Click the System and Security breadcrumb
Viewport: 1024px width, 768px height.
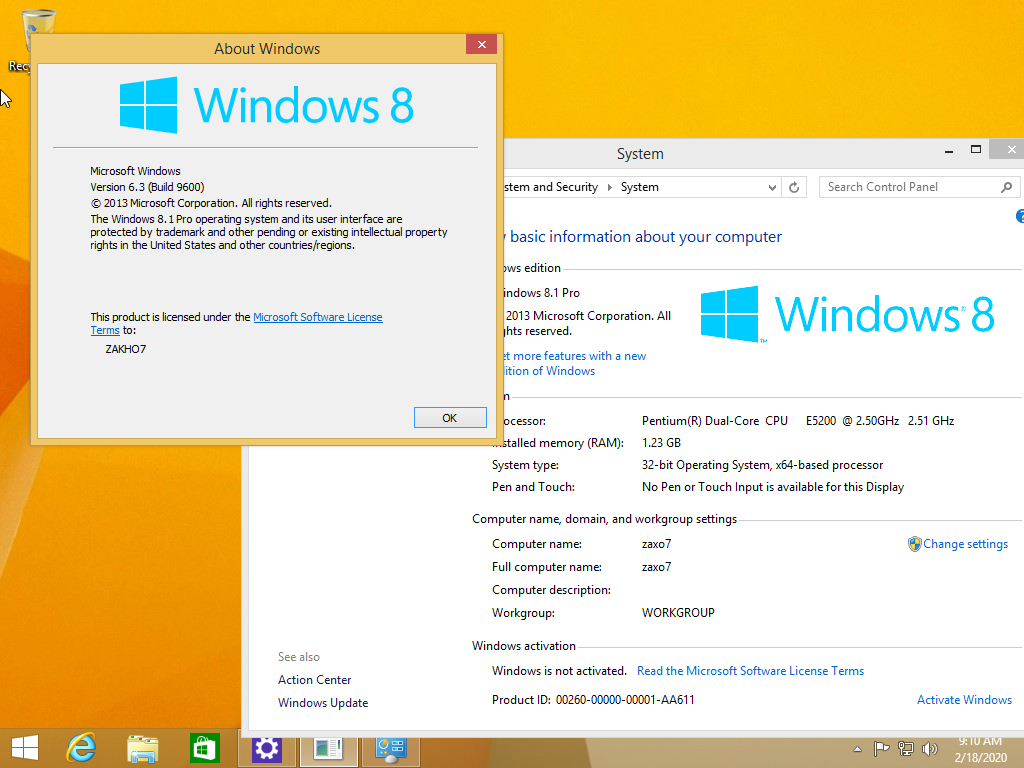click(551, 187)
